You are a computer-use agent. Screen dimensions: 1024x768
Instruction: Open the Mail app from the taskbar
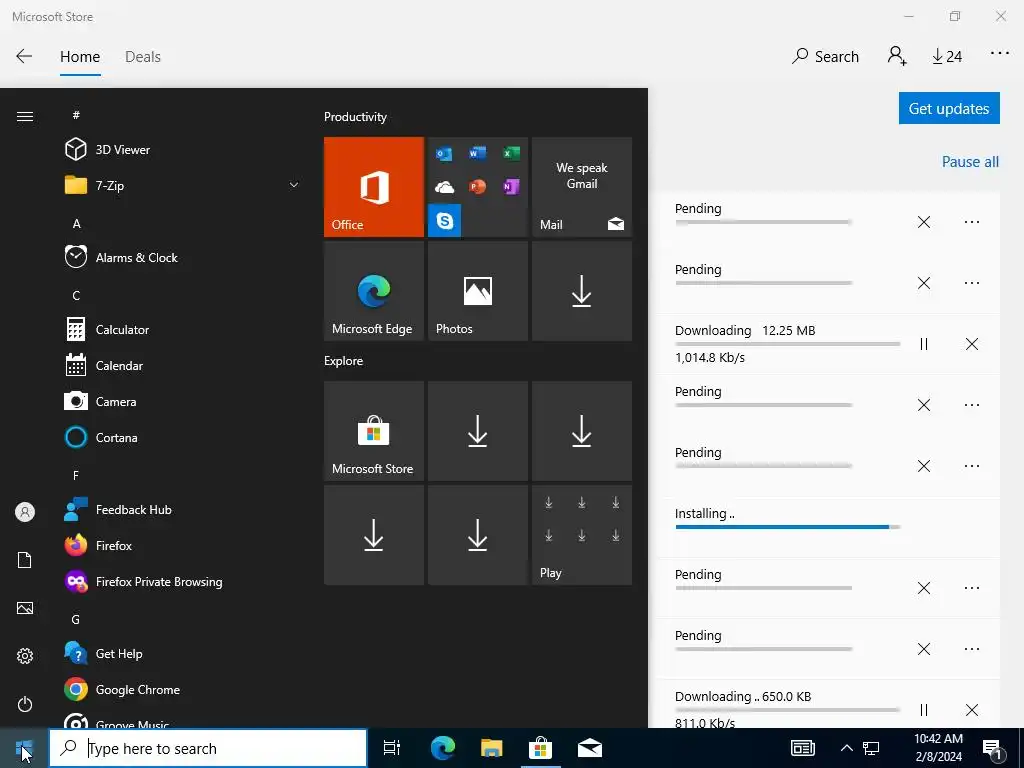(x=590, y=748)
